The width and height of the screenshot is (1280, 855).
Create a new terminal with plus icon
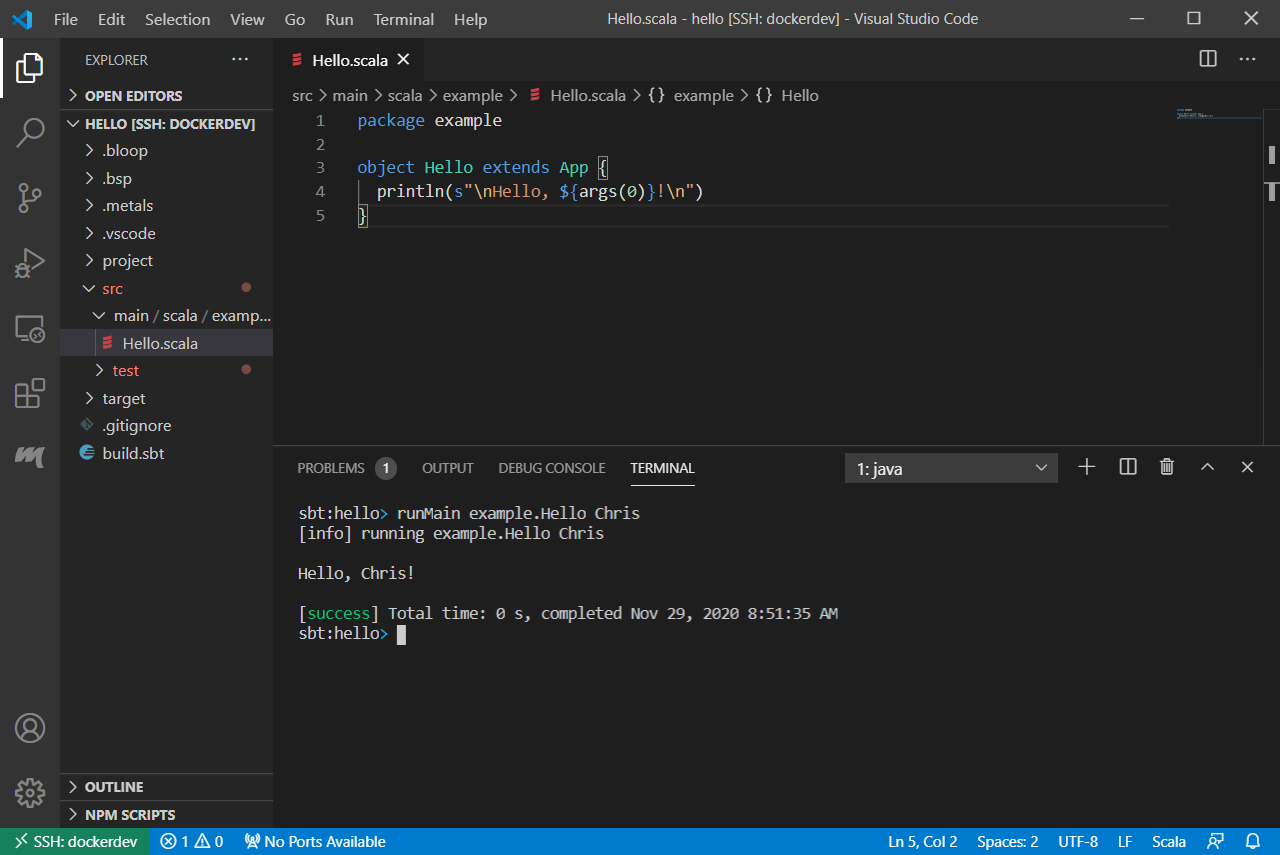[x=1087, y=467]
